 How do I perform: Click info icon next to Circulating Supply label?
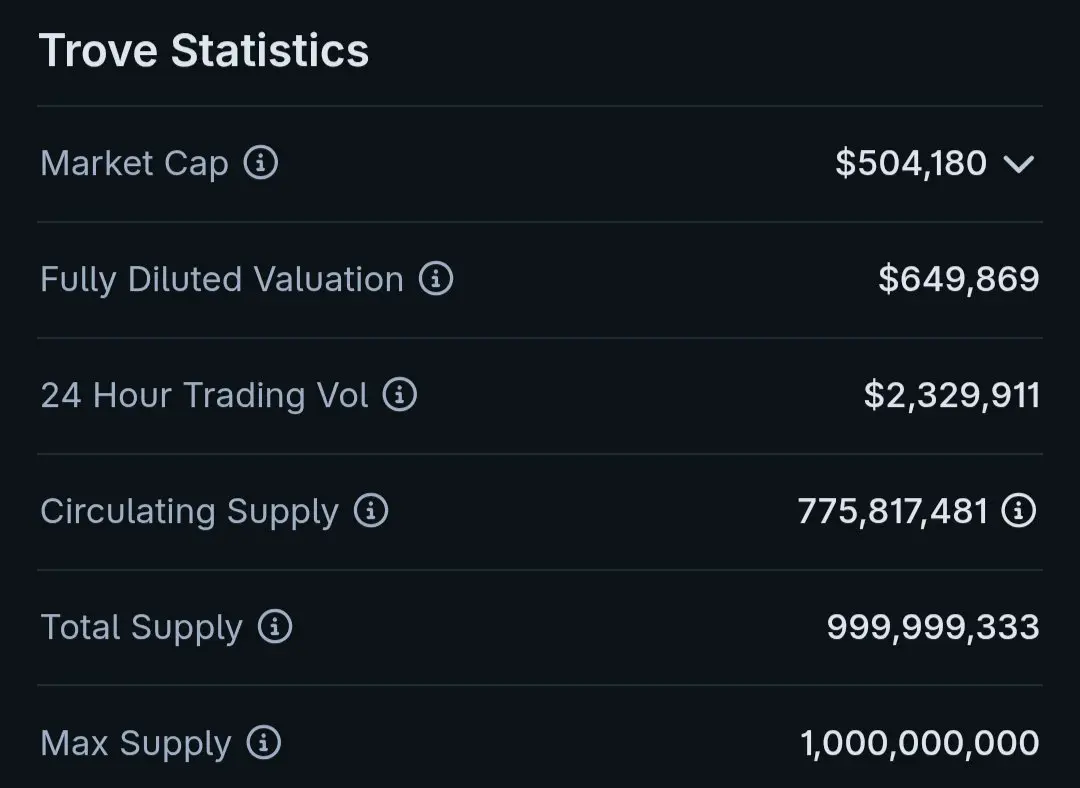[371, 511]
